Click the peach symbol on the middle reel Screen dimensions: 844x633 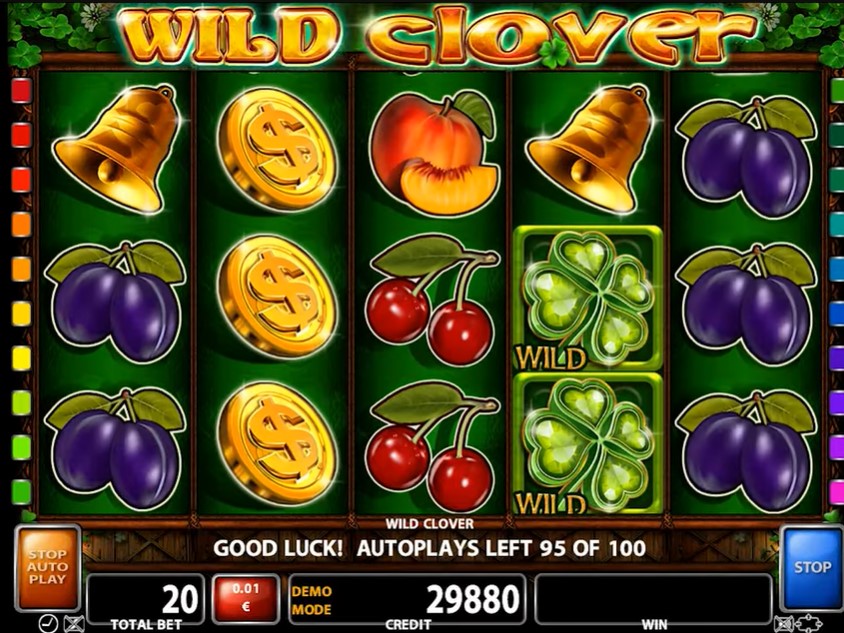point(434,153)
